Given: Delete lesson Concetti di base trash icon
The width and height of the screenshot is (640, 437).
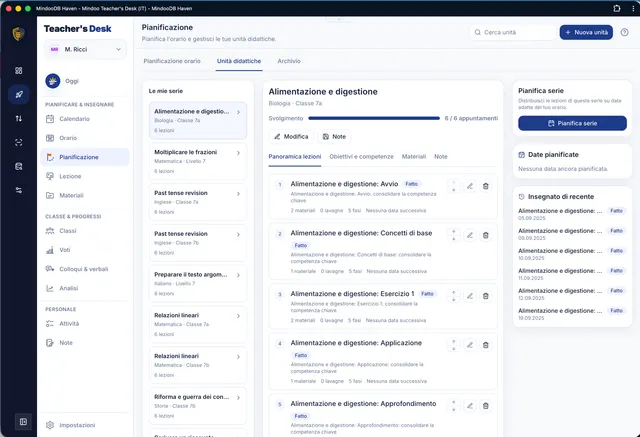Looking at the screenshot, I should pos(486,235).
